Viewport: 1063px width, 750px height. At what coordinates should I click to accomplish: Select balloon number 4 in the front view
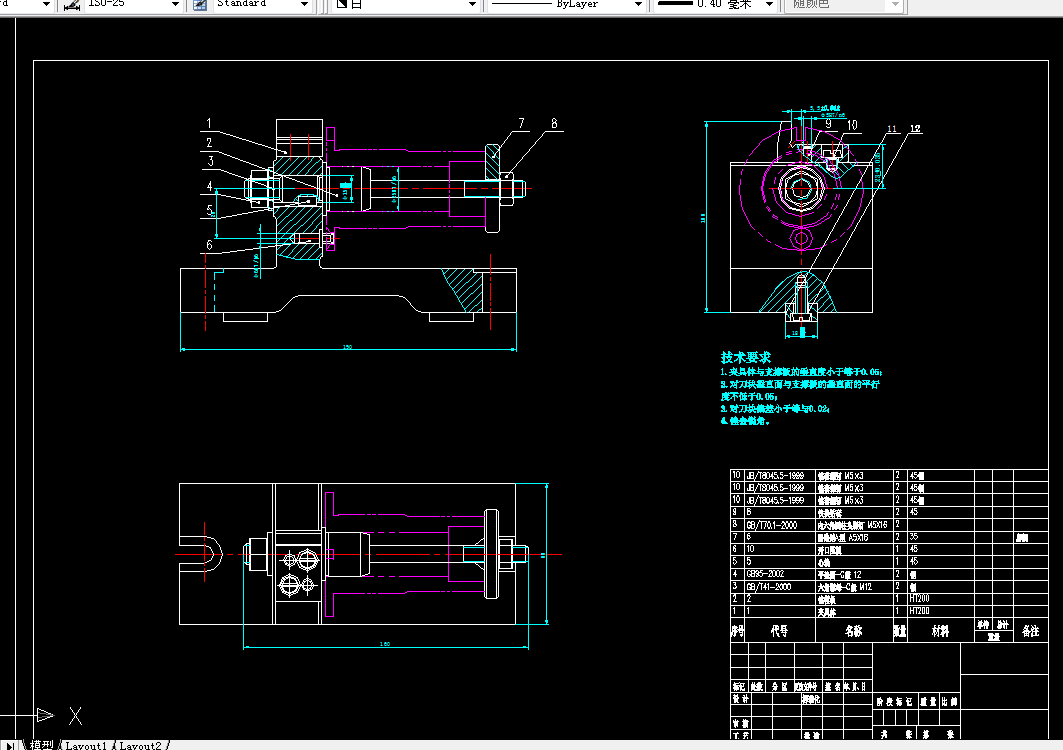coord(209,186)
